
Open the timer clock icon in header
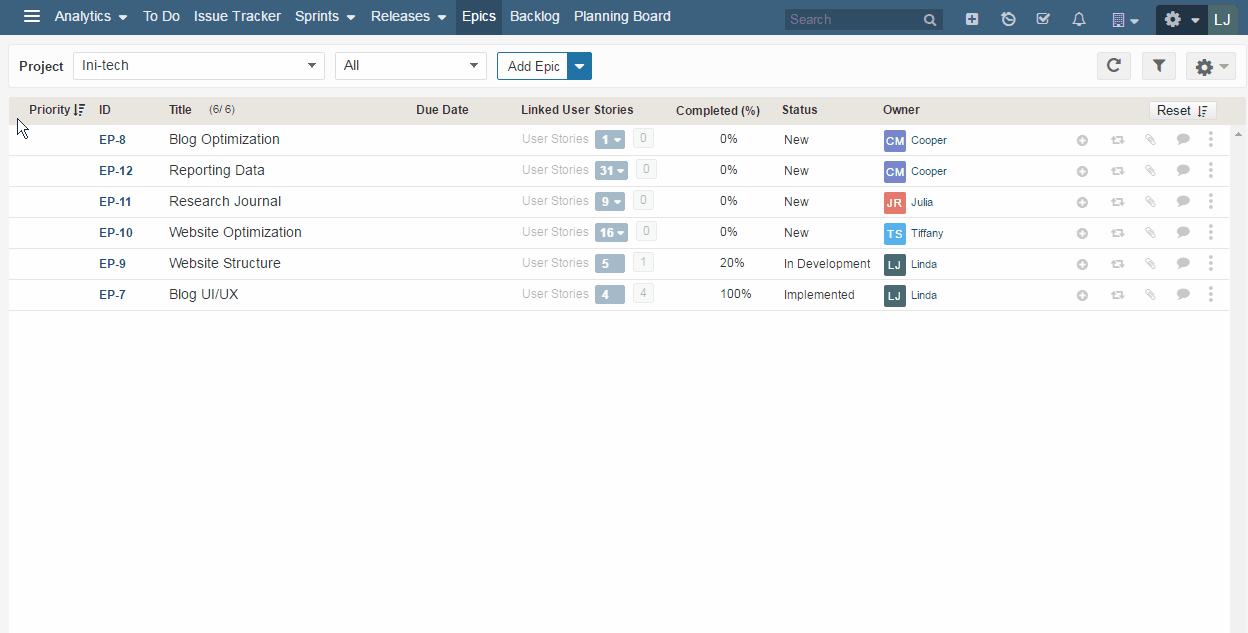(x=1008, y=19)
